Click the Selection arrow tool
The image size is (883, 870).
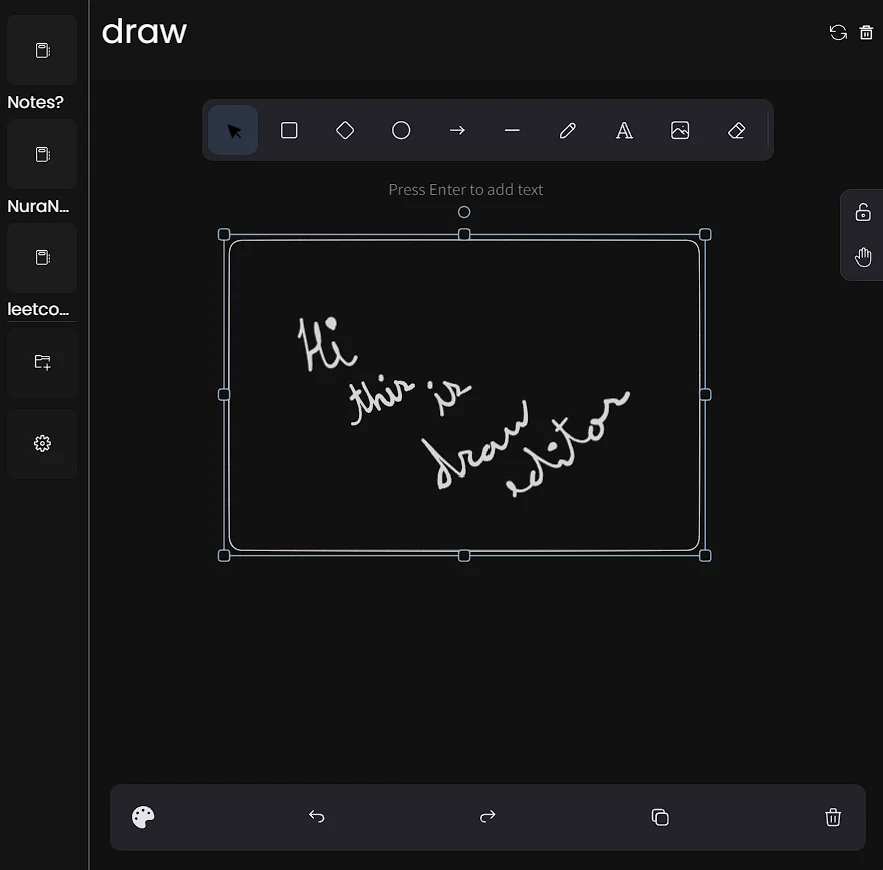click(234, 131)
